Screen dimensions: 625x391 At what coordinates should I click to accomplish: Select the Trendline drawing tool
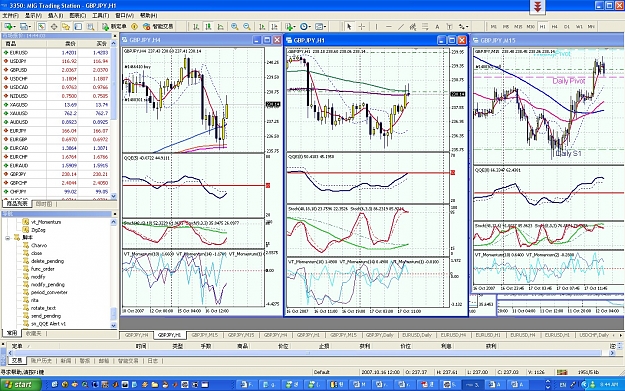coord(401,26)
